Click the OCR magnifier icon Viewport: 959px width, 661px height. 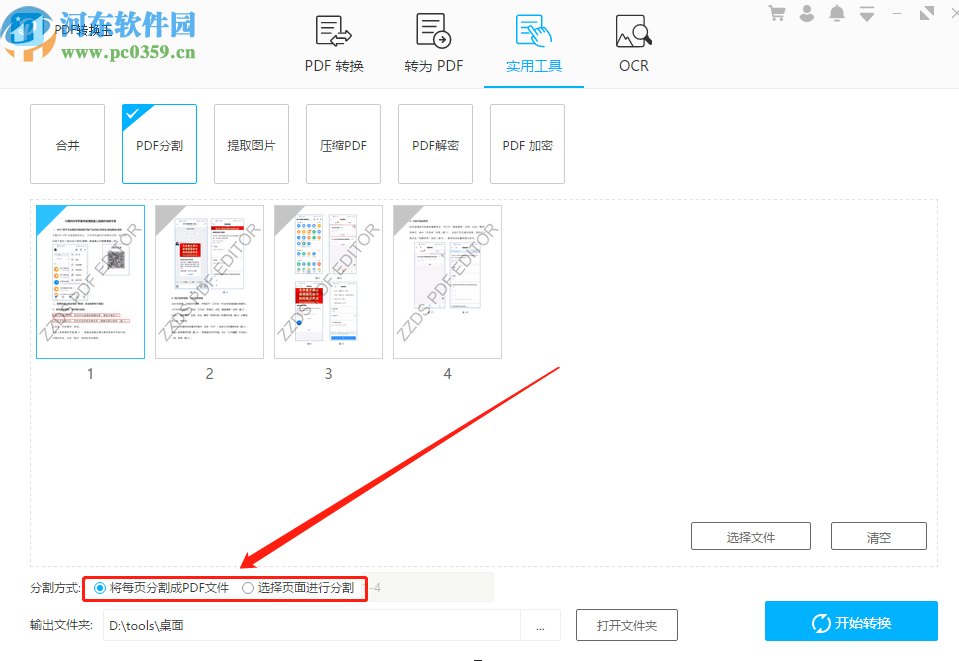coord(634,32)
